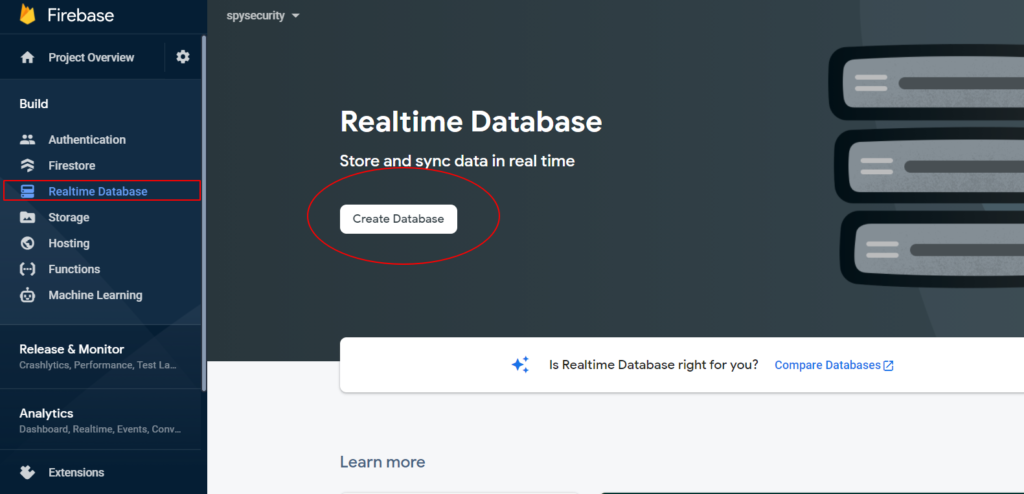1024x494 pixels.
Task: Click 'Store and sync data in real time' text
Action: (457, 161)
